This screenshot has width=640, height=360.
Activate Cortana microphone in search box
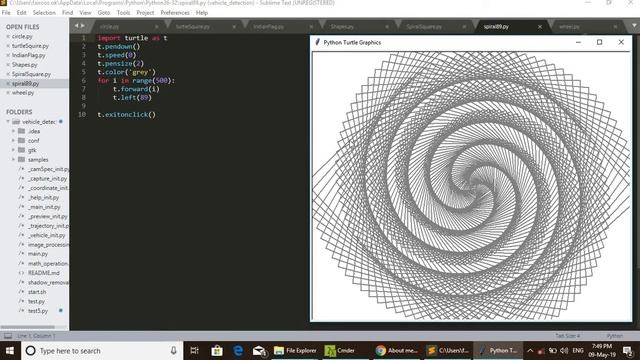(x=173, y=351)
